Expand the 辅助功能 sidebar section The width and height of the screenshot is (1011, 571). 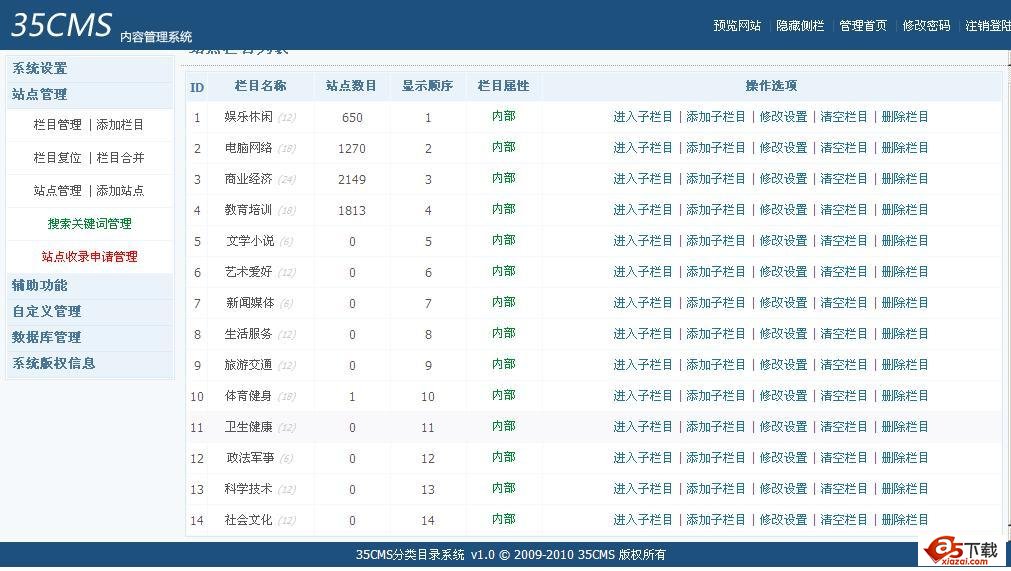[x=40, y=286]
